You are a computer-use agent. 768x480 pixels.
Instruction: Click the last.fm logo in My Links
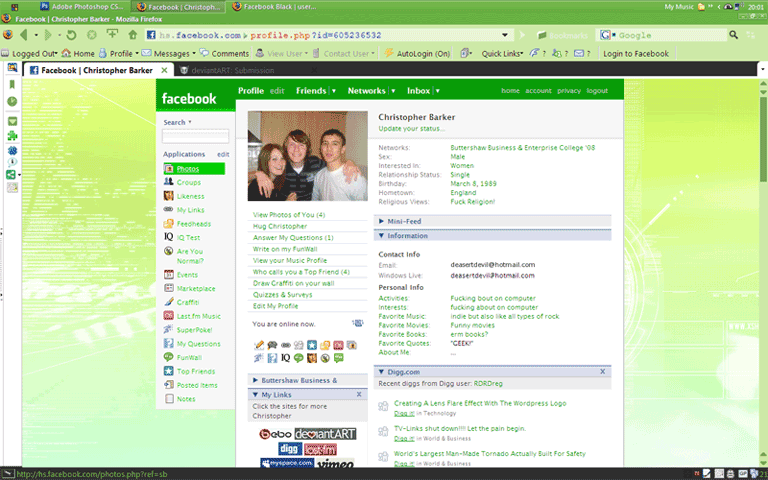(x=320, y=449)
